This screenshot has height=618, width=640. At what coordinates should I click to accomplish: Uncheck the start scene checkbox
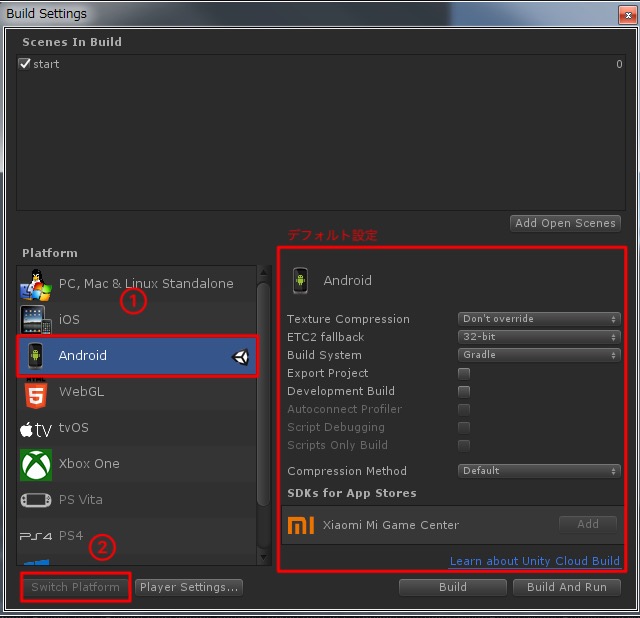click(24, 64)
